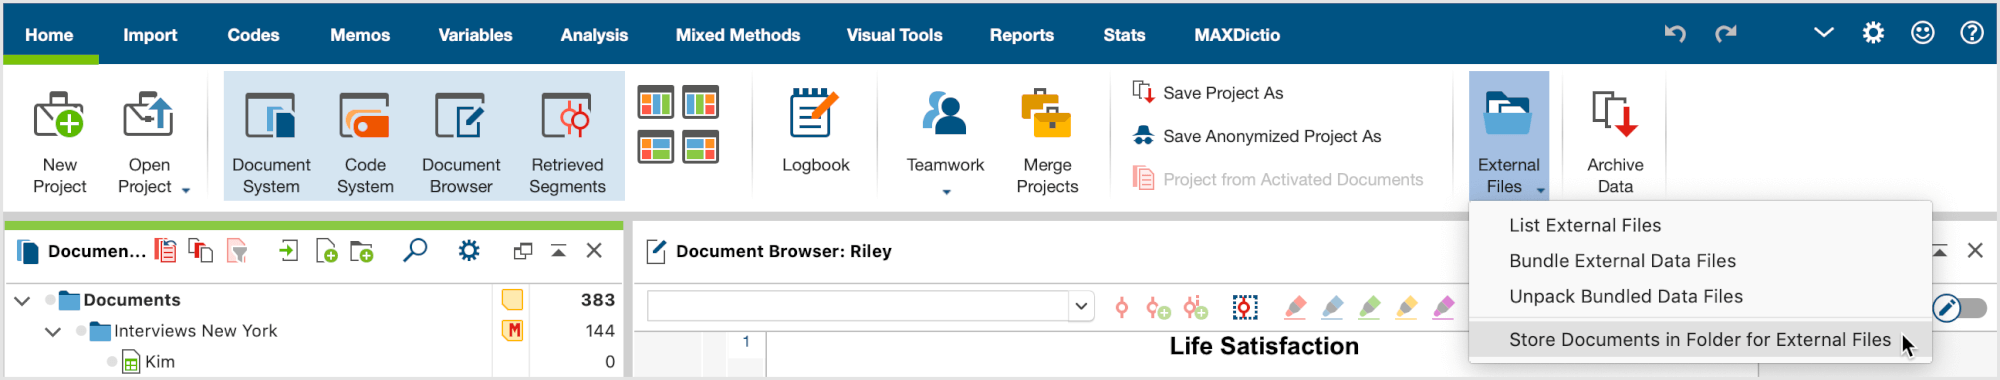Click the New Project icon
This screenshot has width=2000, height=380.
tap(59, 115)
